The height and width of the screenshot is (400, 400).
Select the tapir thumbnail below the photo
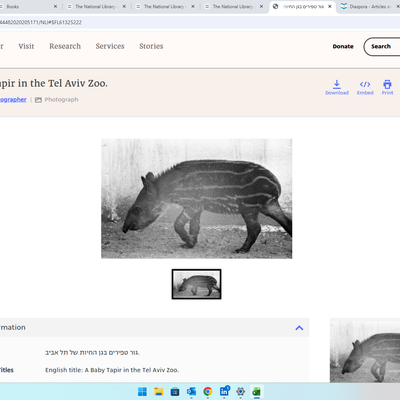(x=196, y=284)
